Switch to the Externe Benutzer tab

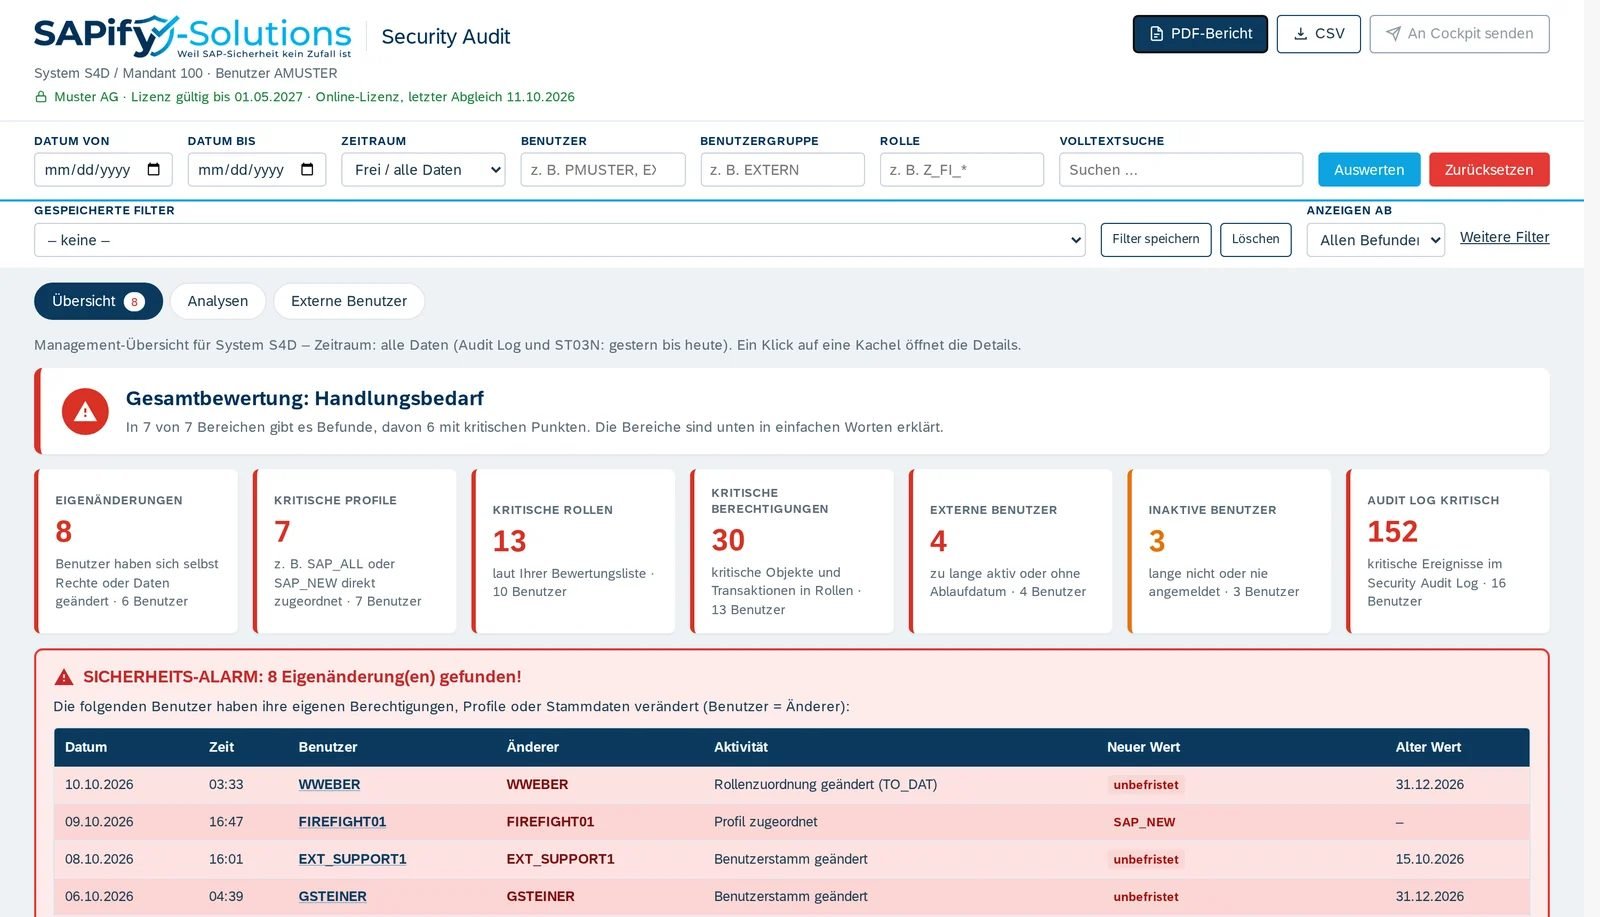pyautogui.click(x=349, y=301)
